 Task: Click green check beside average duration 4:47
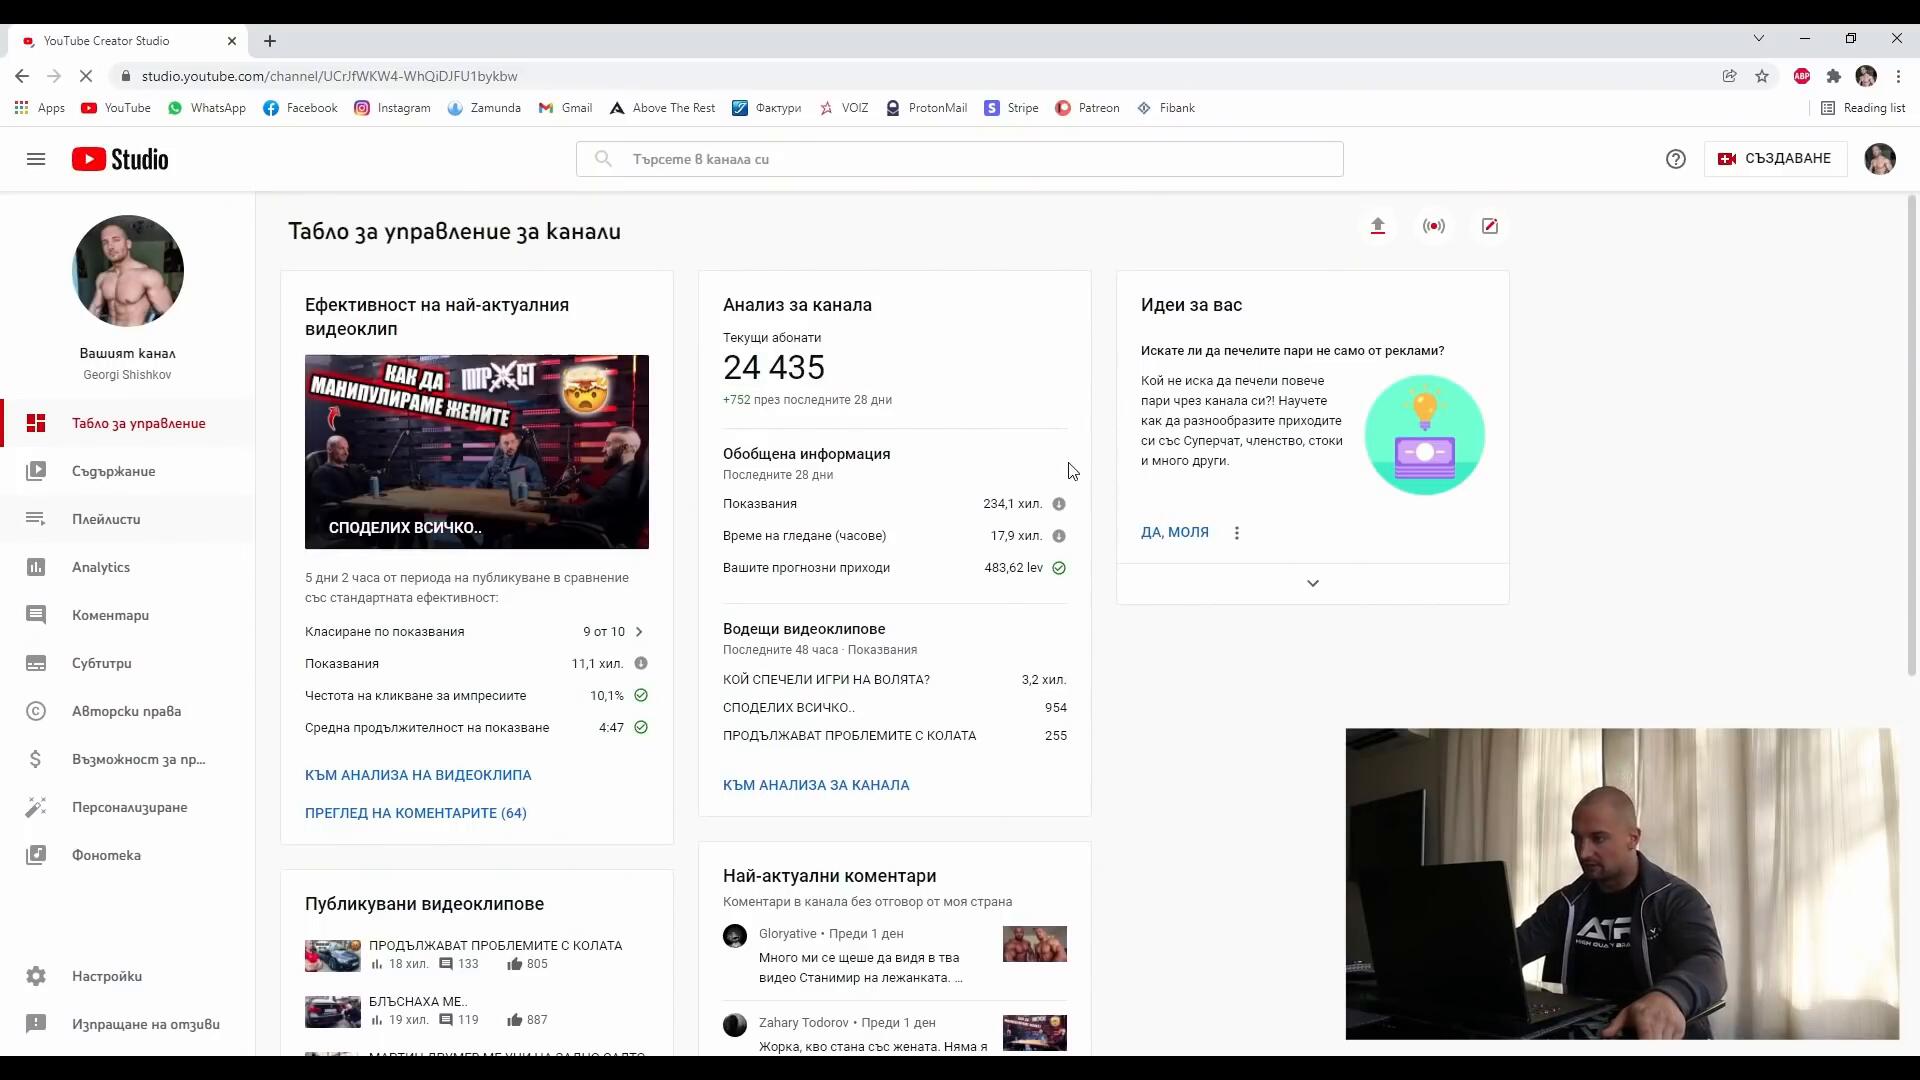641,728
